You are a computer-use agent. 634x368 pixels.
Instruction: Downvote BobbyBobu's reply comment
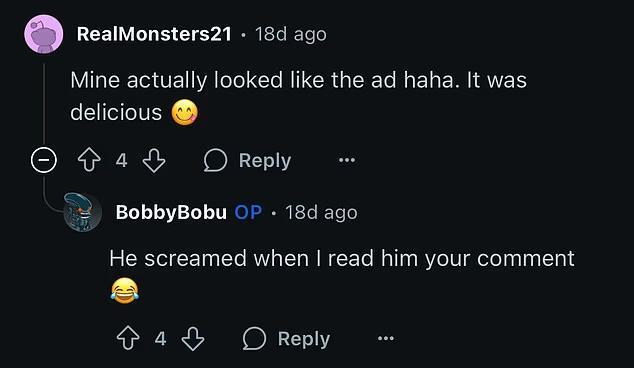pos(193,338)
